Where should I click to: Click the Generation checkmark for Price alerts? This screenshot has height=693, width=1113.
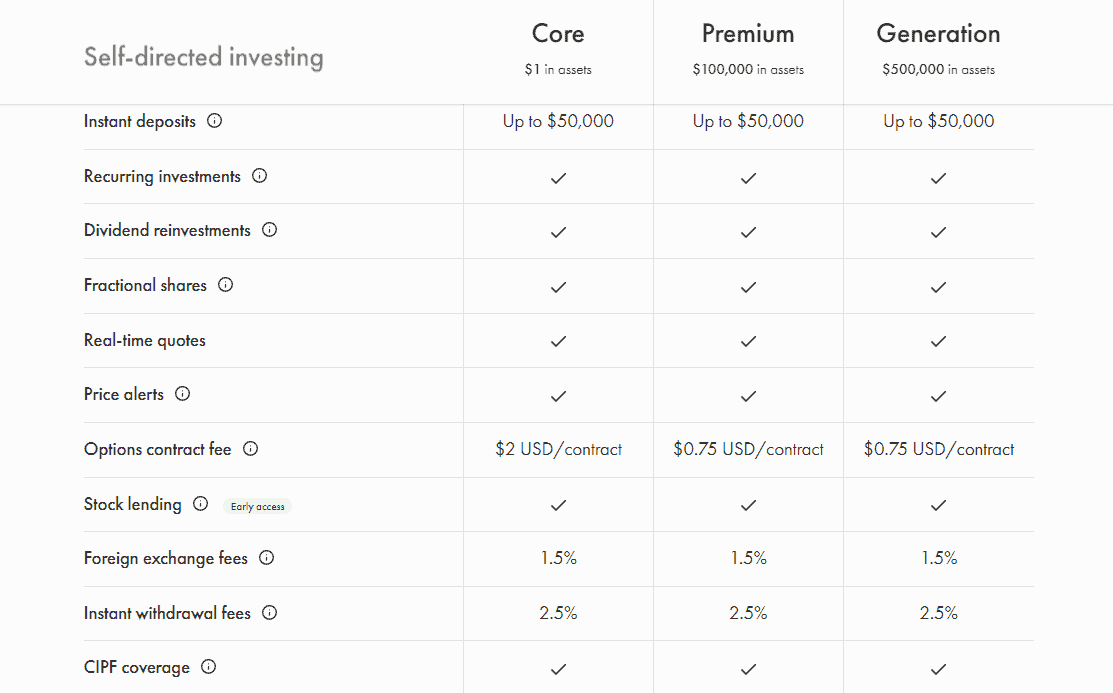(x=938, y=395)
